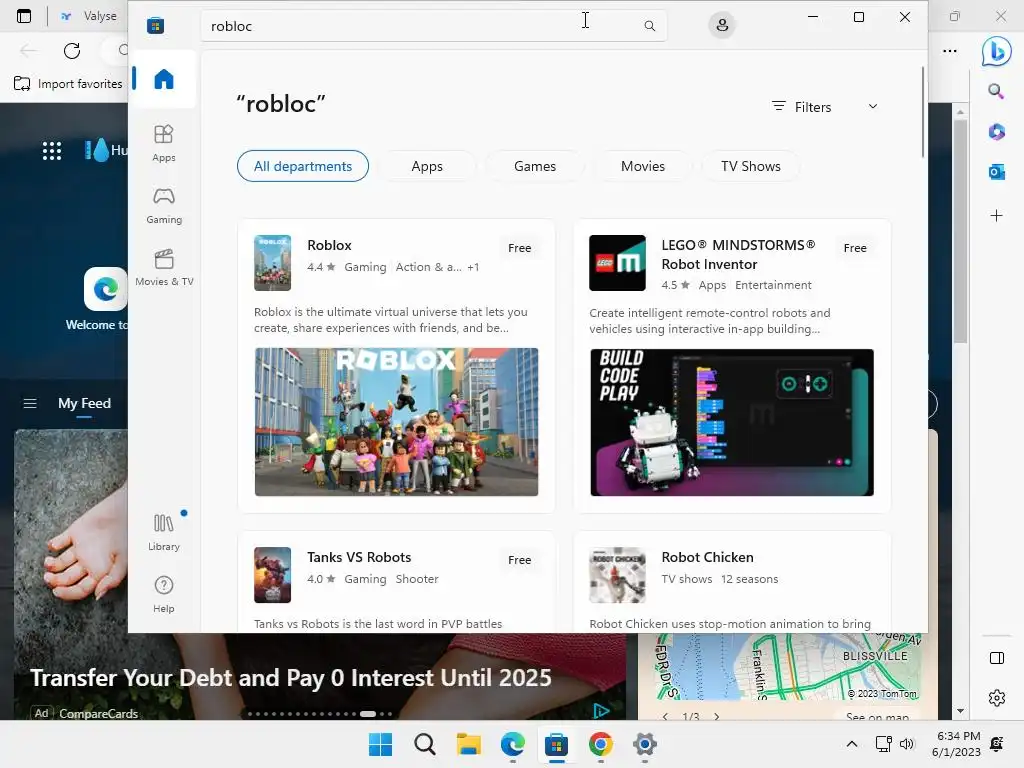
Task: Open the Build Code Play banner image
Action: coord(731,422)
